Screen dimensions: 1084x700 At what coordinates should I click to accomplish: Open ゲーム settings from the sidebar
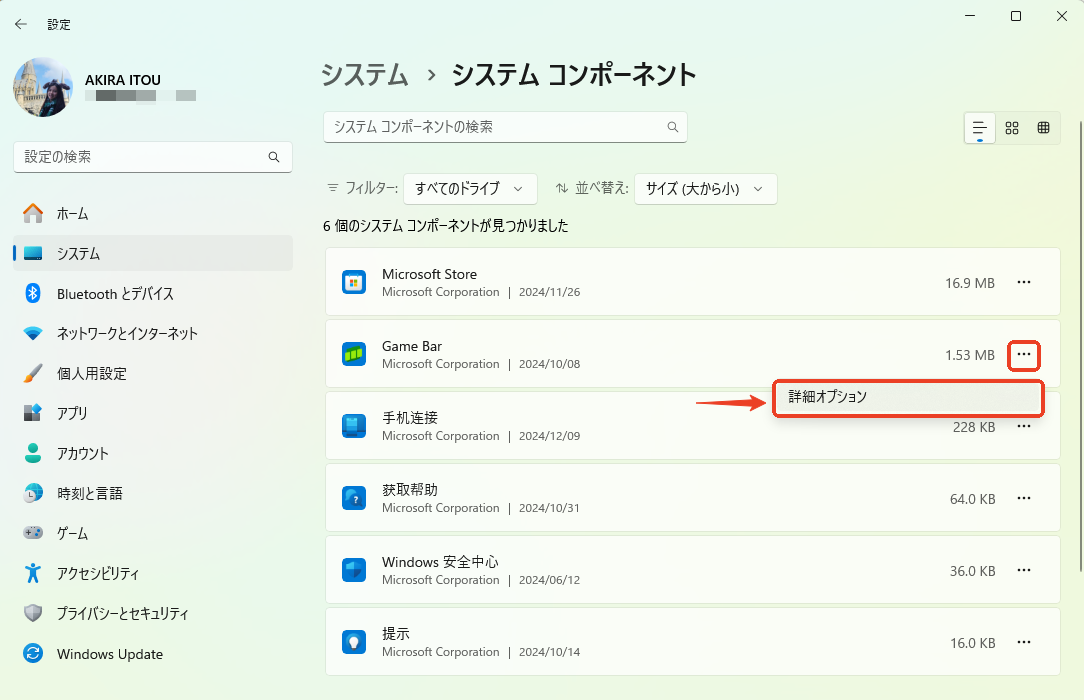(90, 533)
